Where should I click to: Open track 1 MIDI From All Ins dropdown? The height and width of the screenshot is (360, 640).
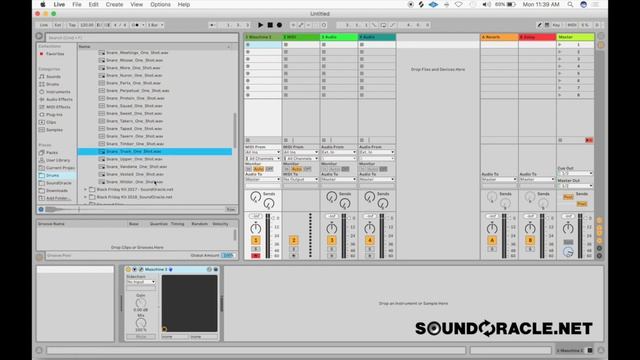pos(262,152)
